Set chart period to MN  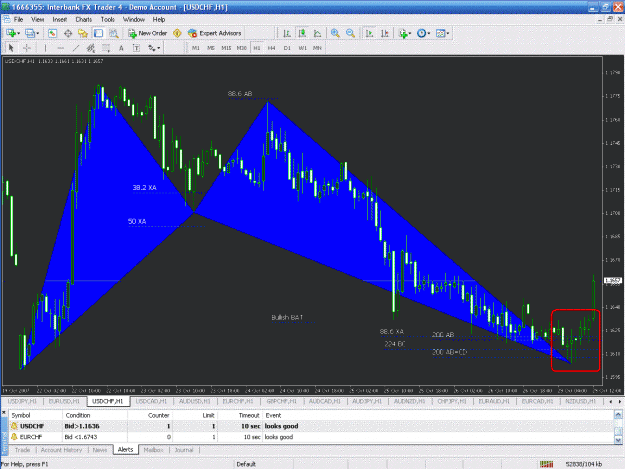(x=317, y=48)
